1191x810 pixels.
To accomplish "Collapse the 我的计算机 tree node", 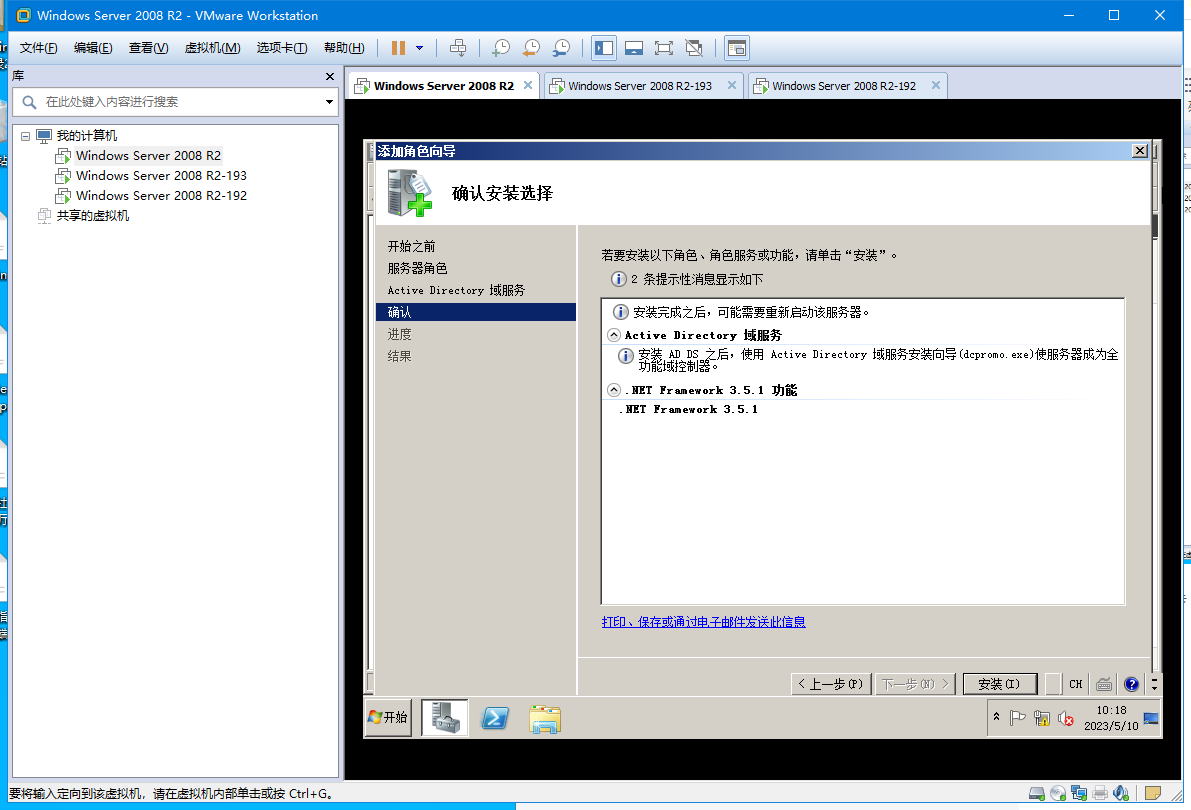I will pos(25,136).
